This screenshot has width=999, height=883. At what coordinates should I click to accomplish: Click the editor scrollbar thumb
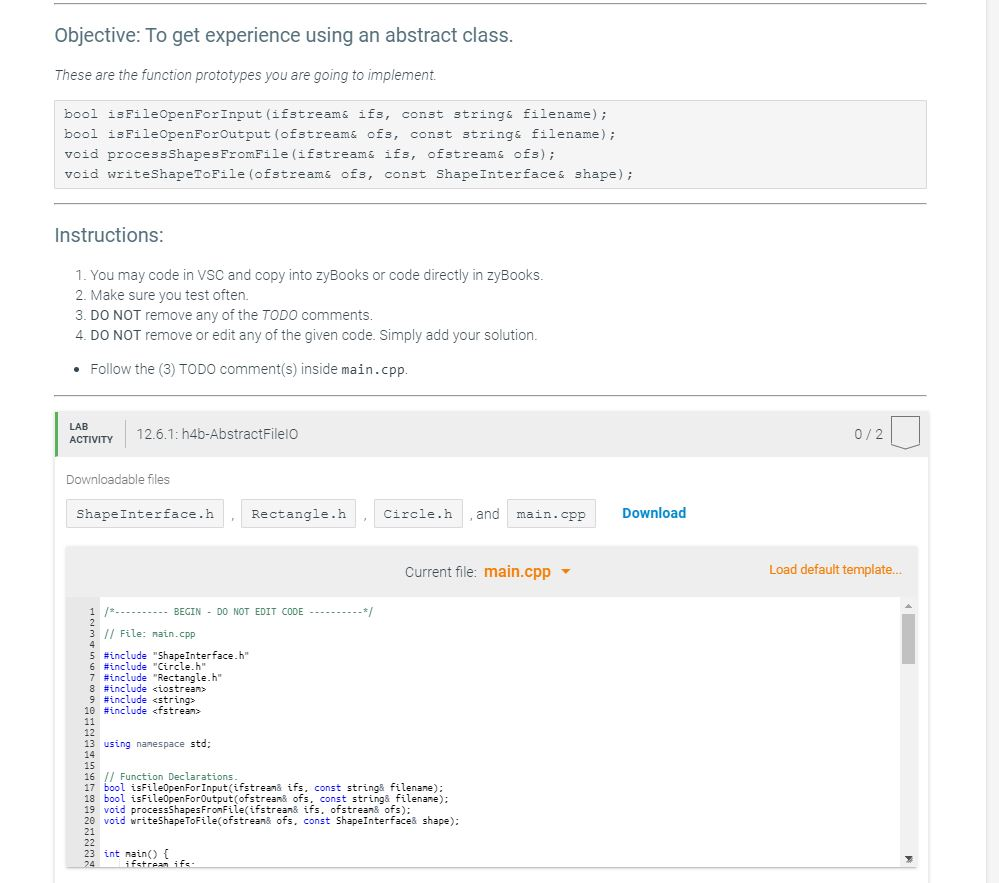coord(908,640)
